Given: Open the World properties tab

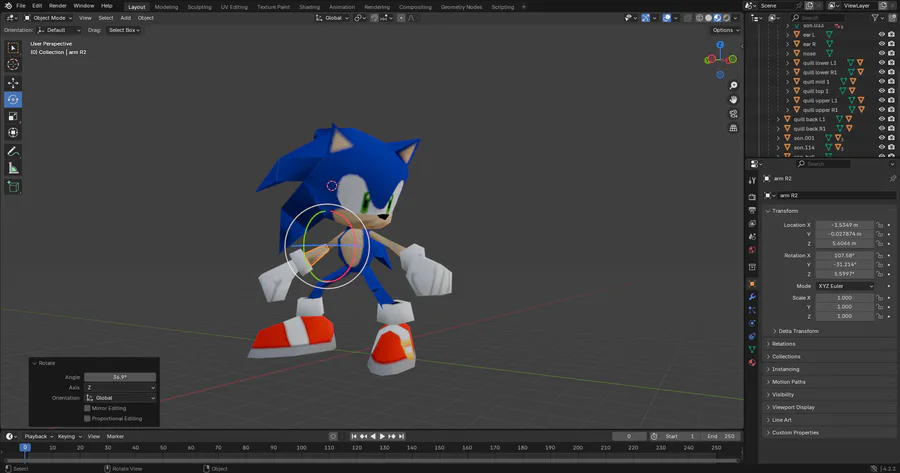Looking at the screenshot, I should (x=752, y=250).
